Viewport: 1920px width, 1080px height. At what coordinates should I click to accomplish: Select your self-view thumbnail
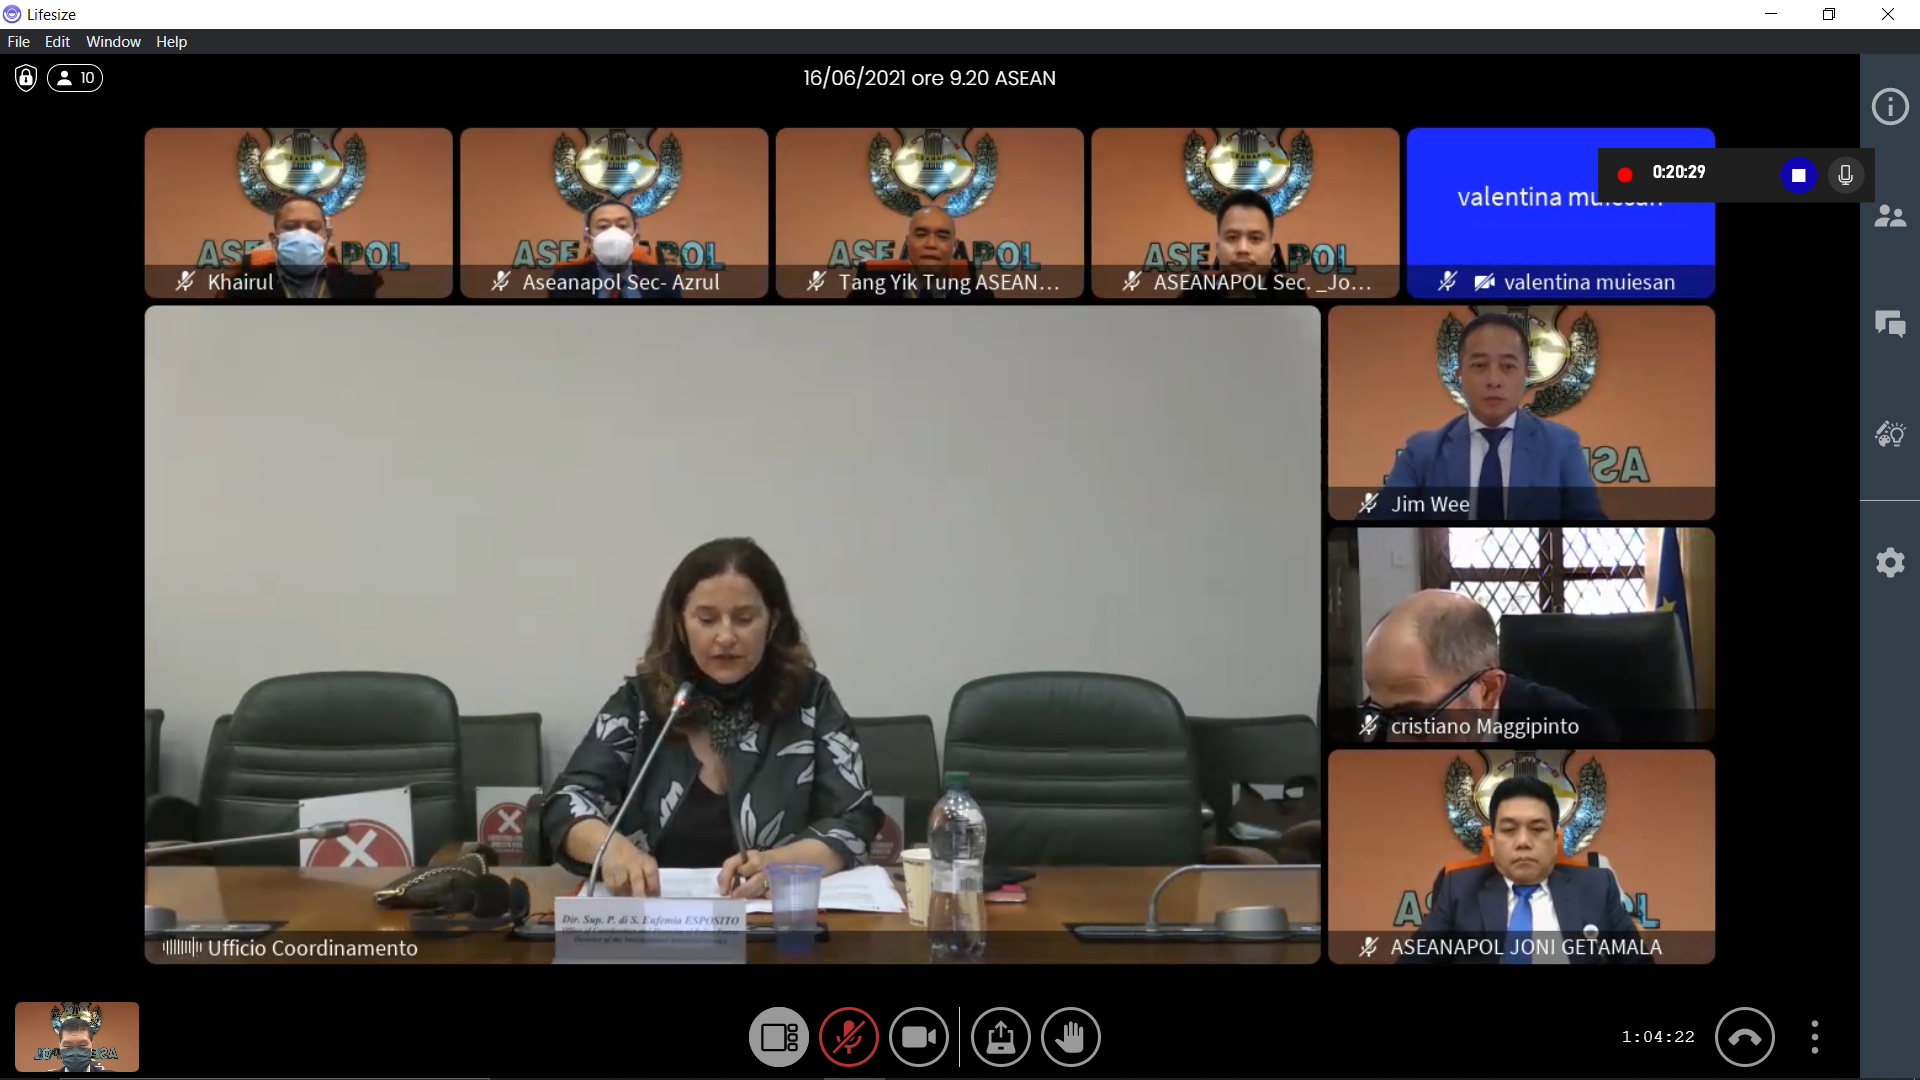pos(77,1037)
